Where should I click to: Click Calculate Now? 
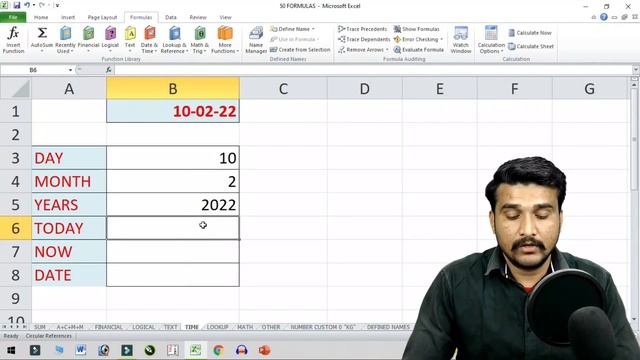click(x=530, y=33)
